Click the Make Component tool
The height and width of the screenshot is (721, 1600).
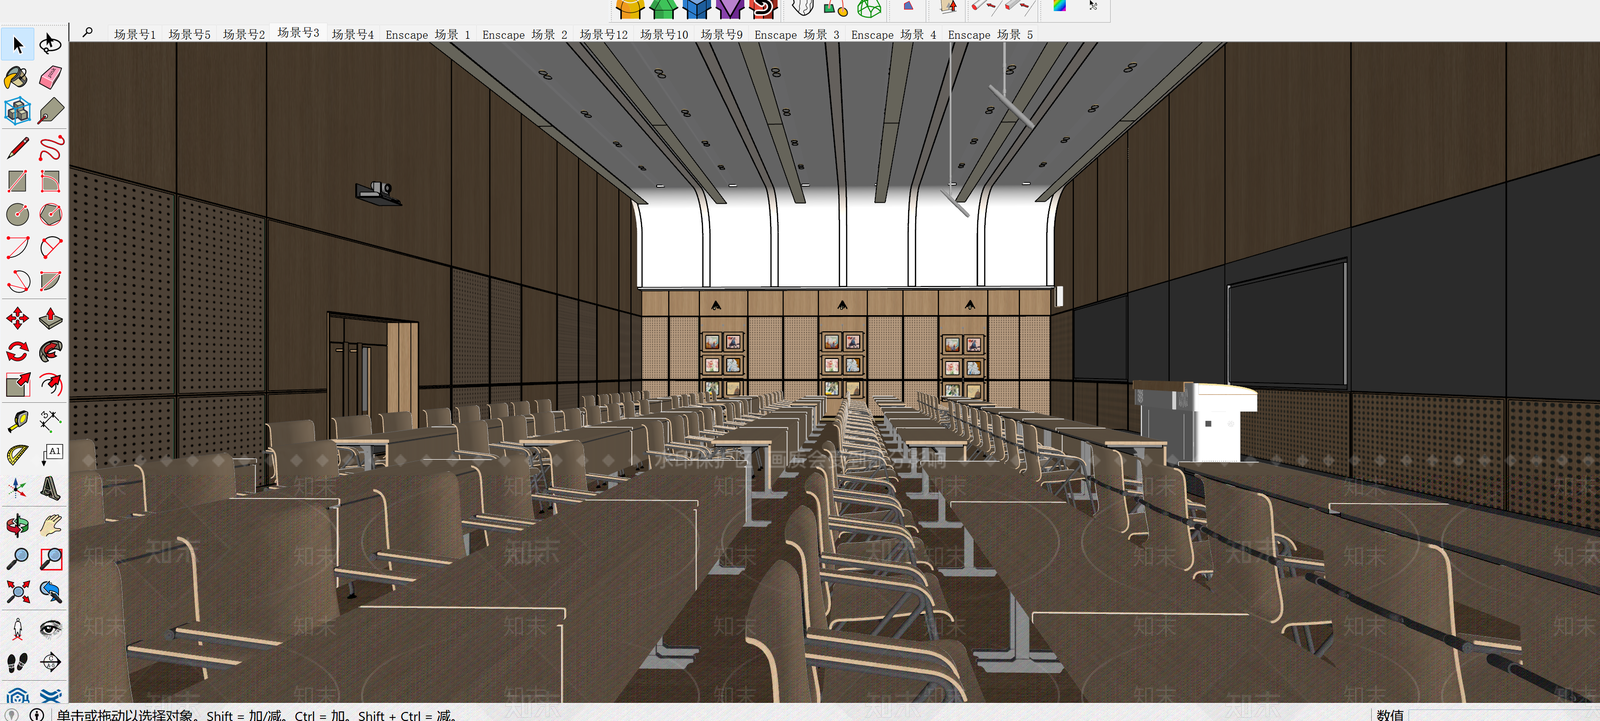click(x=17, y=111)
